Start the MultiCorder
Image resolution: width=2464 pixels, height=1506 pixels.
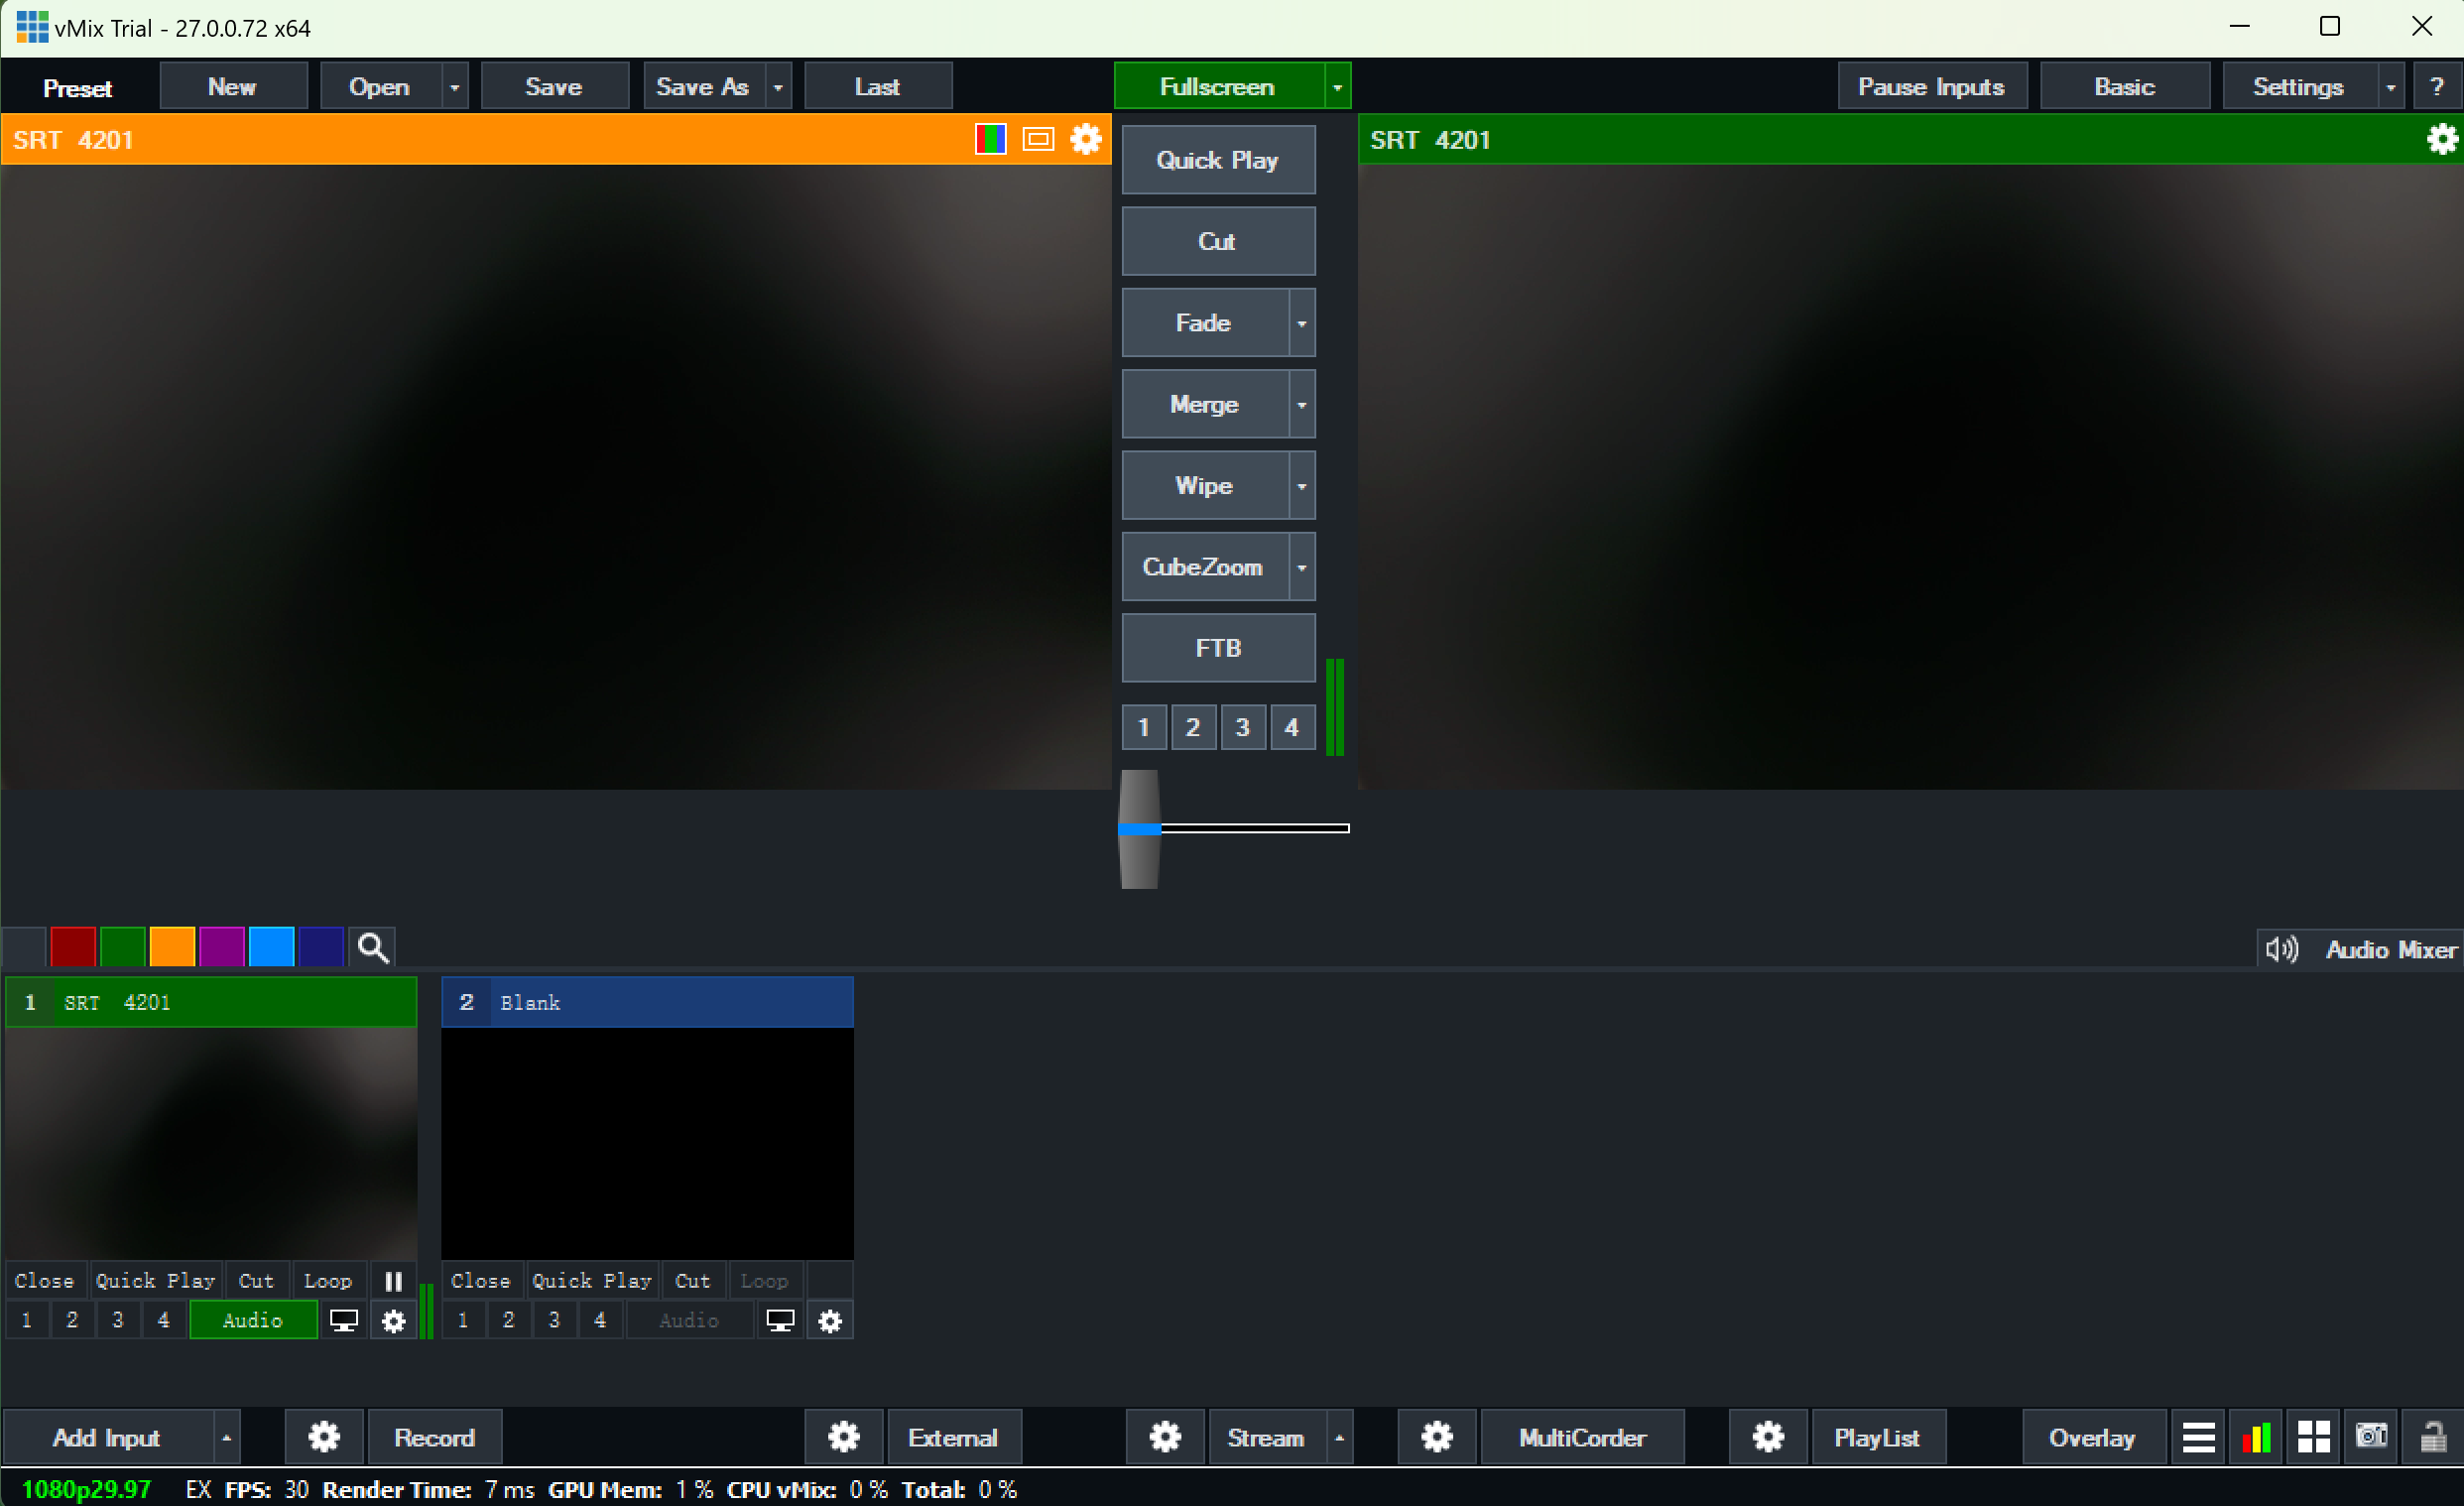point(1582,1437)
